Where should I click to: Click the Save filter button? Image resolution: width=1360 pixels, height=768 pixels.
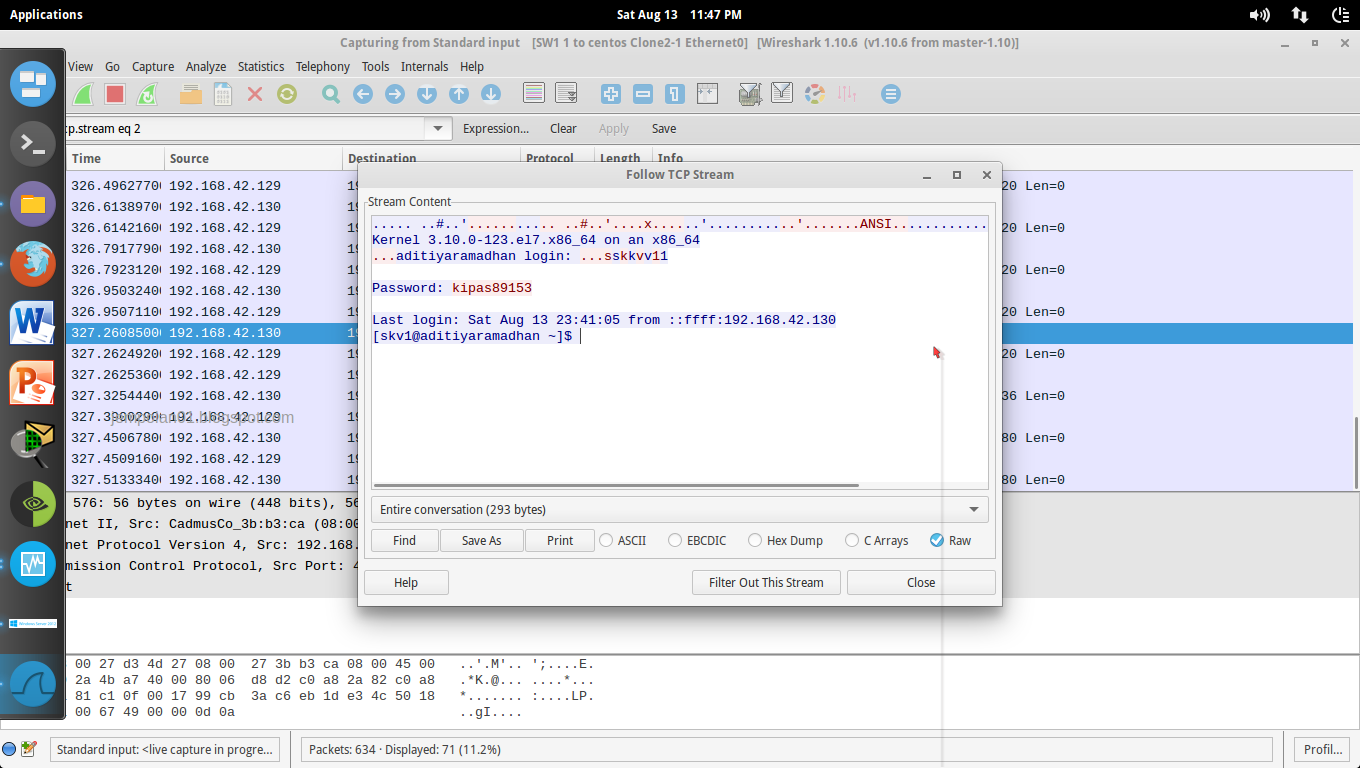pyautogui.click(x=664, y=128)
